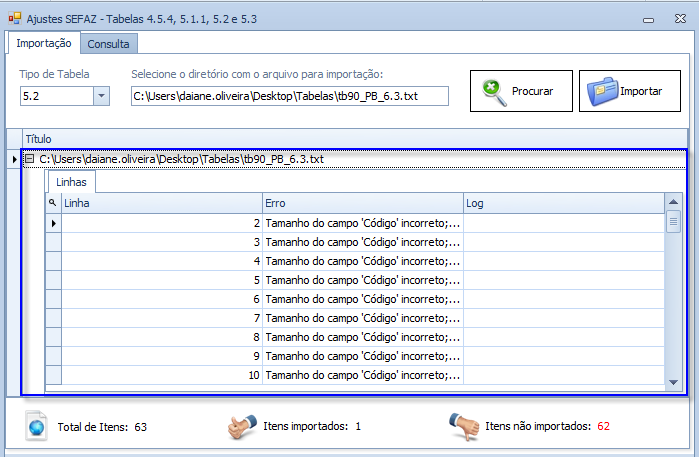
Task: Click the magnifier icon on Procurar button
Action: [x=491, y=91]
